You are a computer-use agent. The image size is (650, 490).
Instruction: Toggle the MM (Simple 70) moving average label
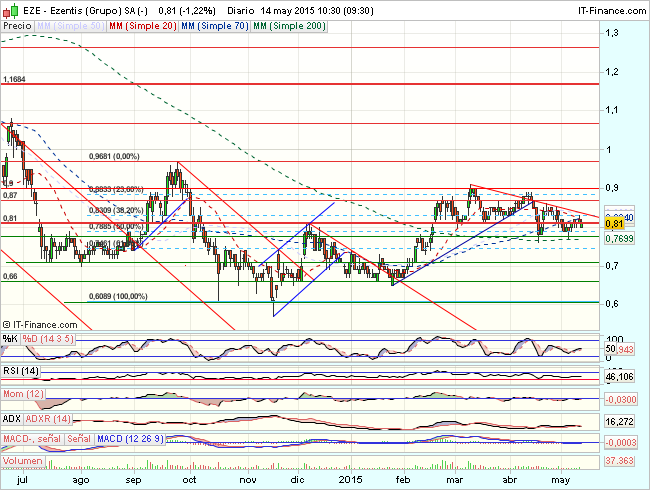(215, 26)
